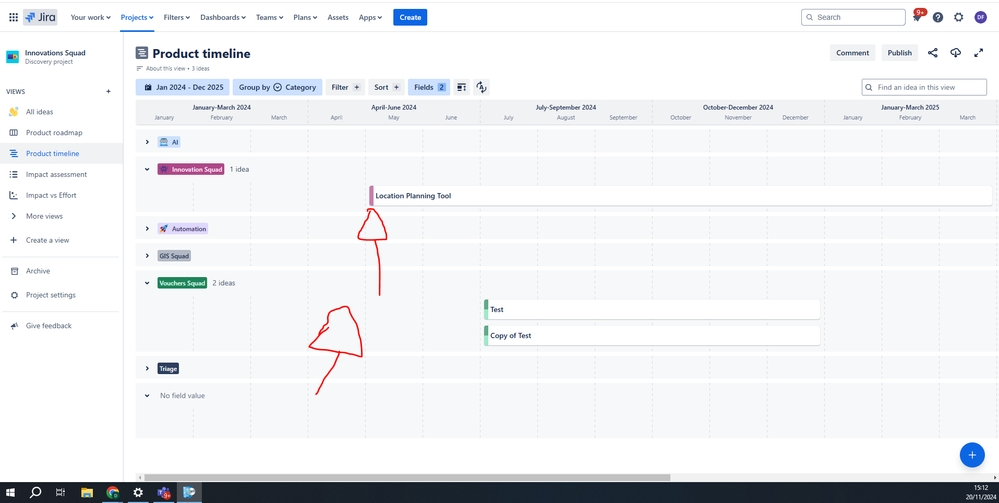Click the blue Create button

tap(410, 17)
